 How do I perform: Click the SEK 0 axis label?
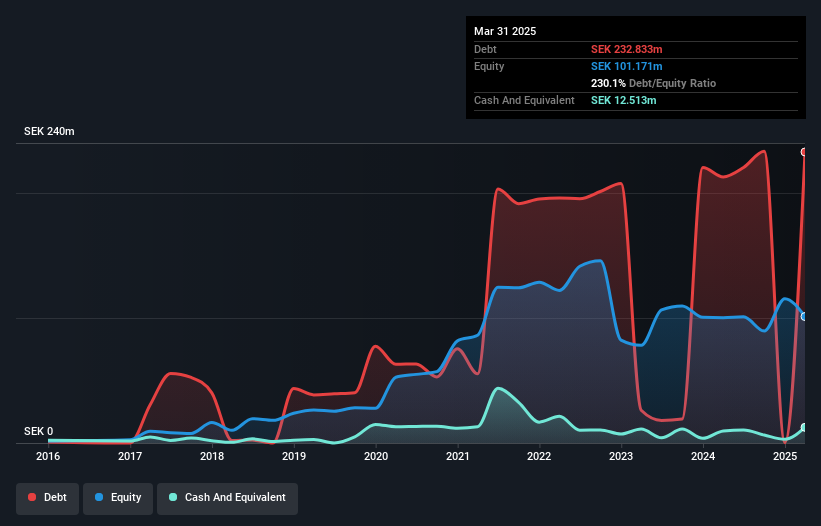[38, 431]
